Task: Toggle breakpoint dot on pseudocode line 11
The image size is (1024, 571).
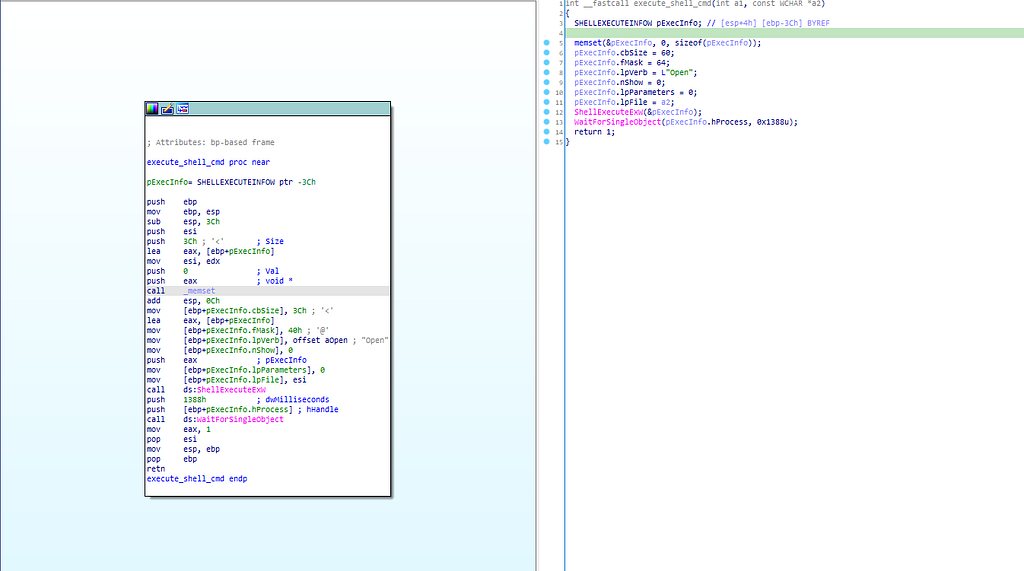Action: click(x=547, y=102)
